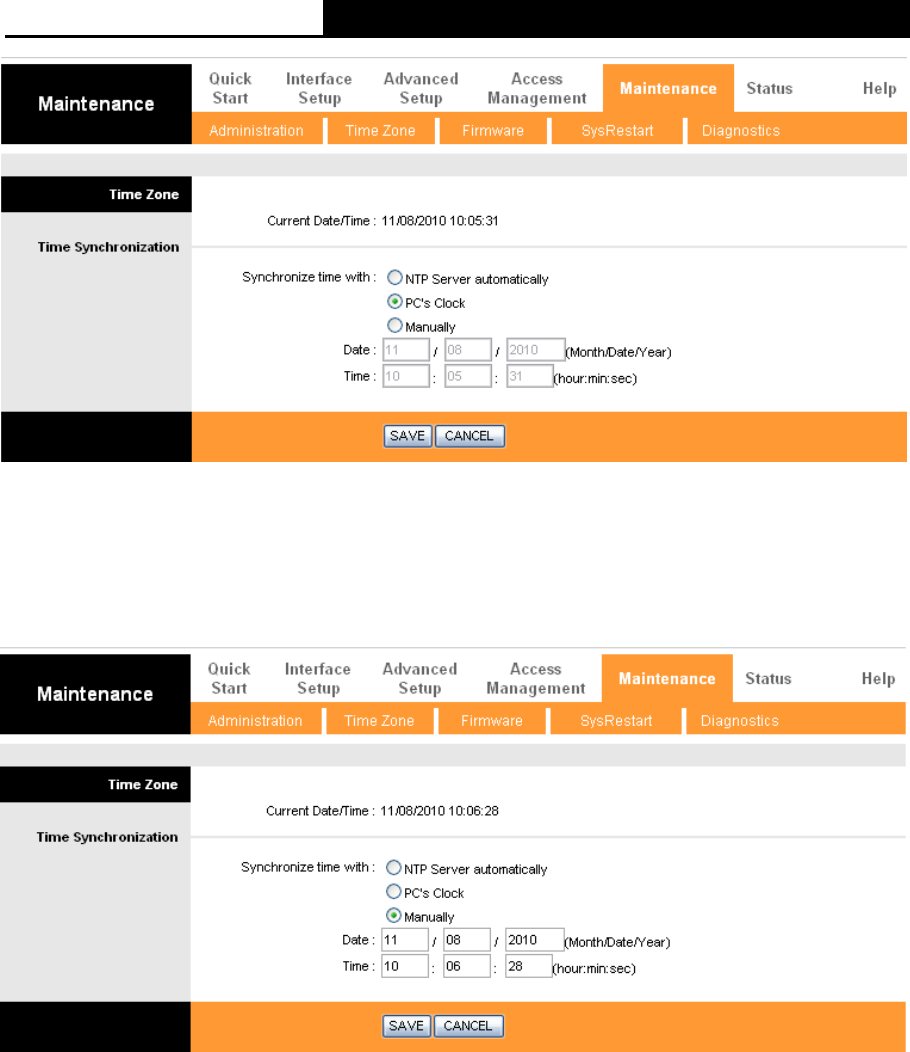The height and width of the screenshot is (1052, 910).
Task: Open Administration sub-tab in the 10:06:28 panel
Action: pyautogui.click(x=255, y=721)
